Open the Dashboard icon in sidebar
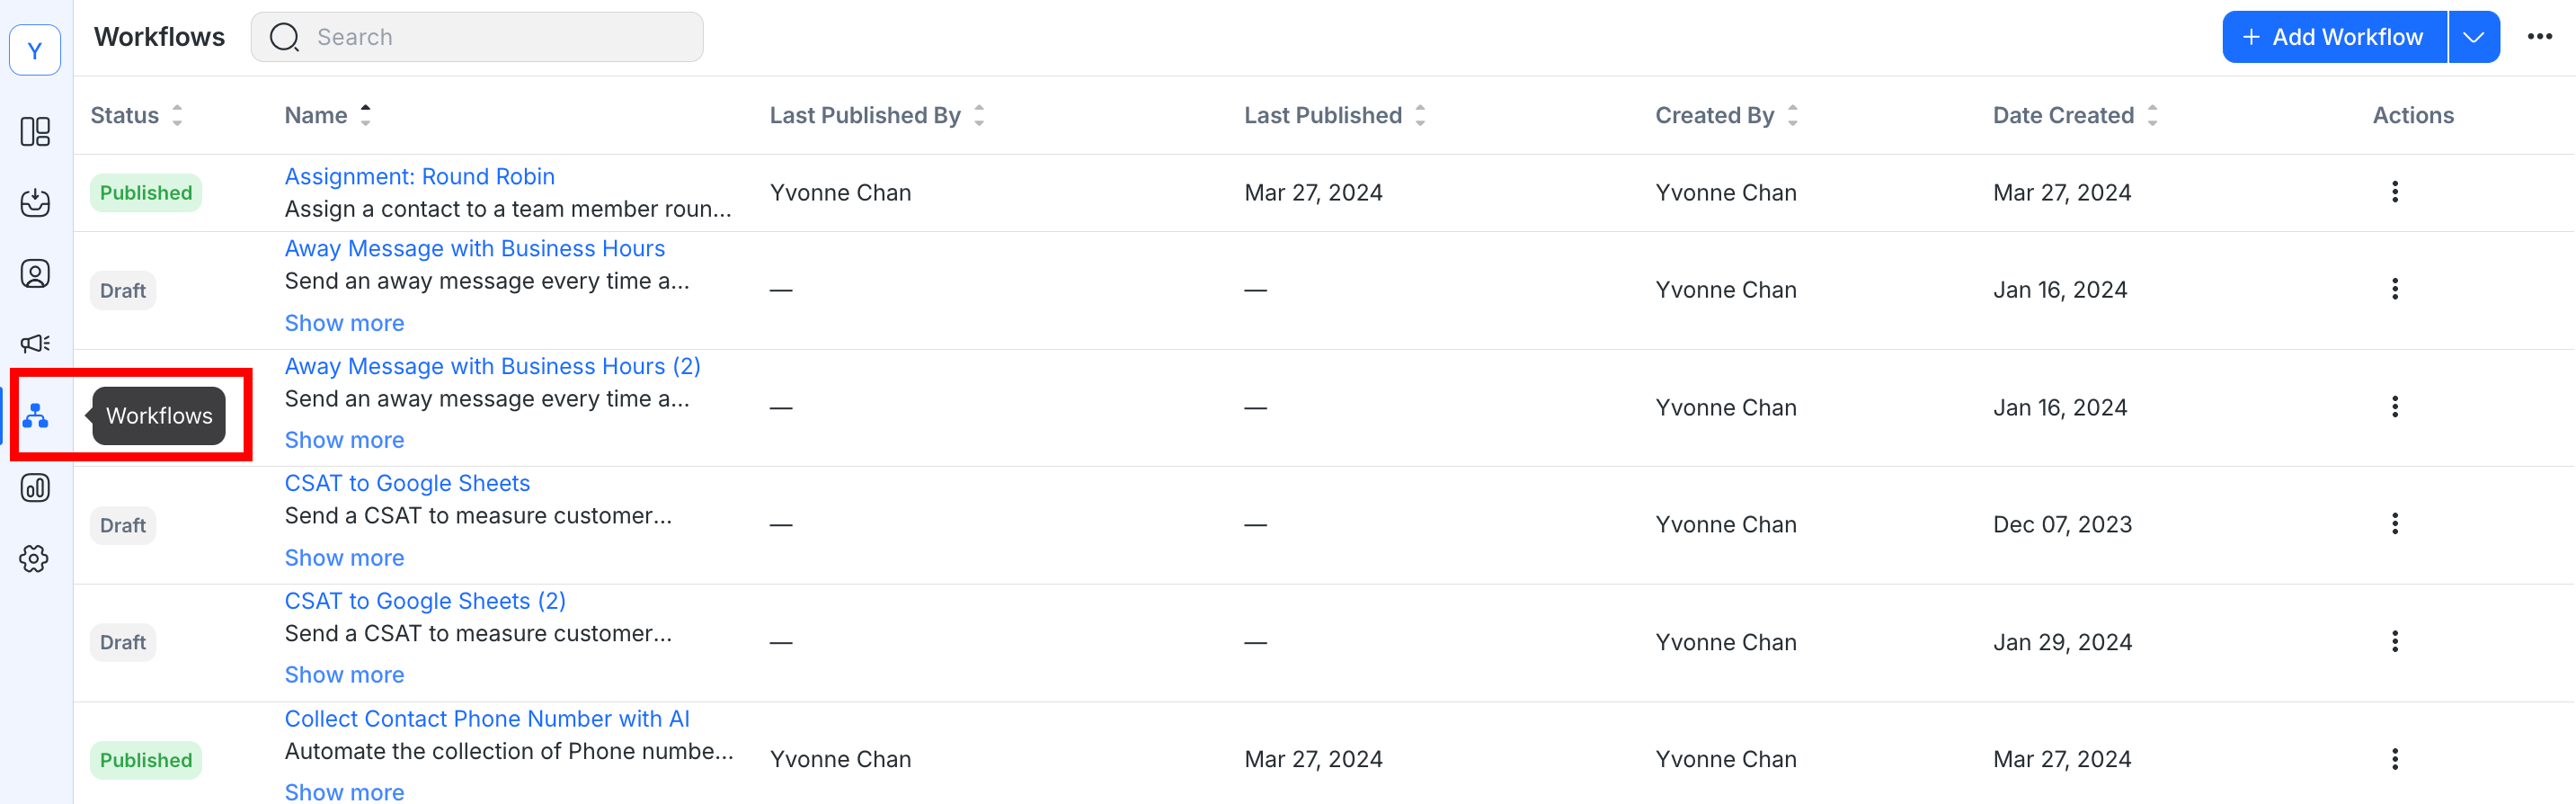 [x=35, y=132]
